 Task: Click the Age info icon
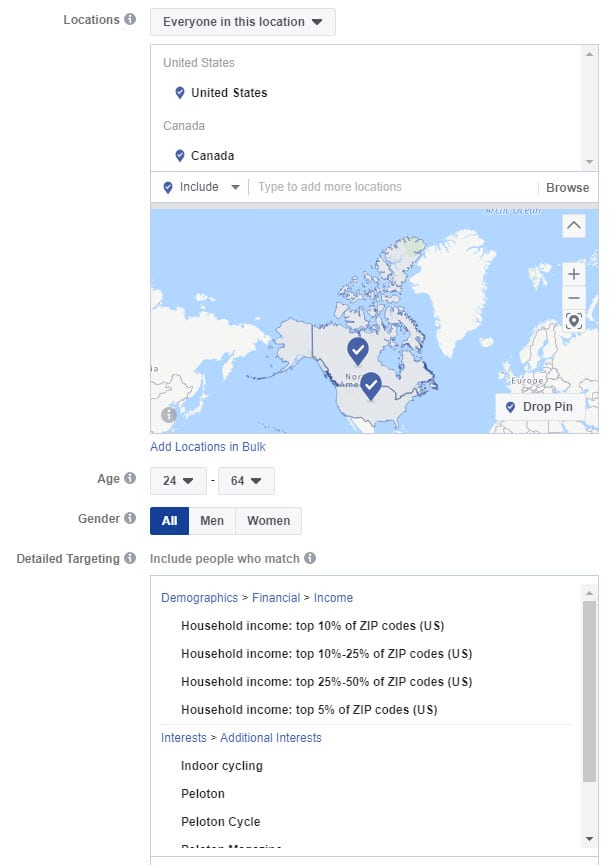click(130, 478)
